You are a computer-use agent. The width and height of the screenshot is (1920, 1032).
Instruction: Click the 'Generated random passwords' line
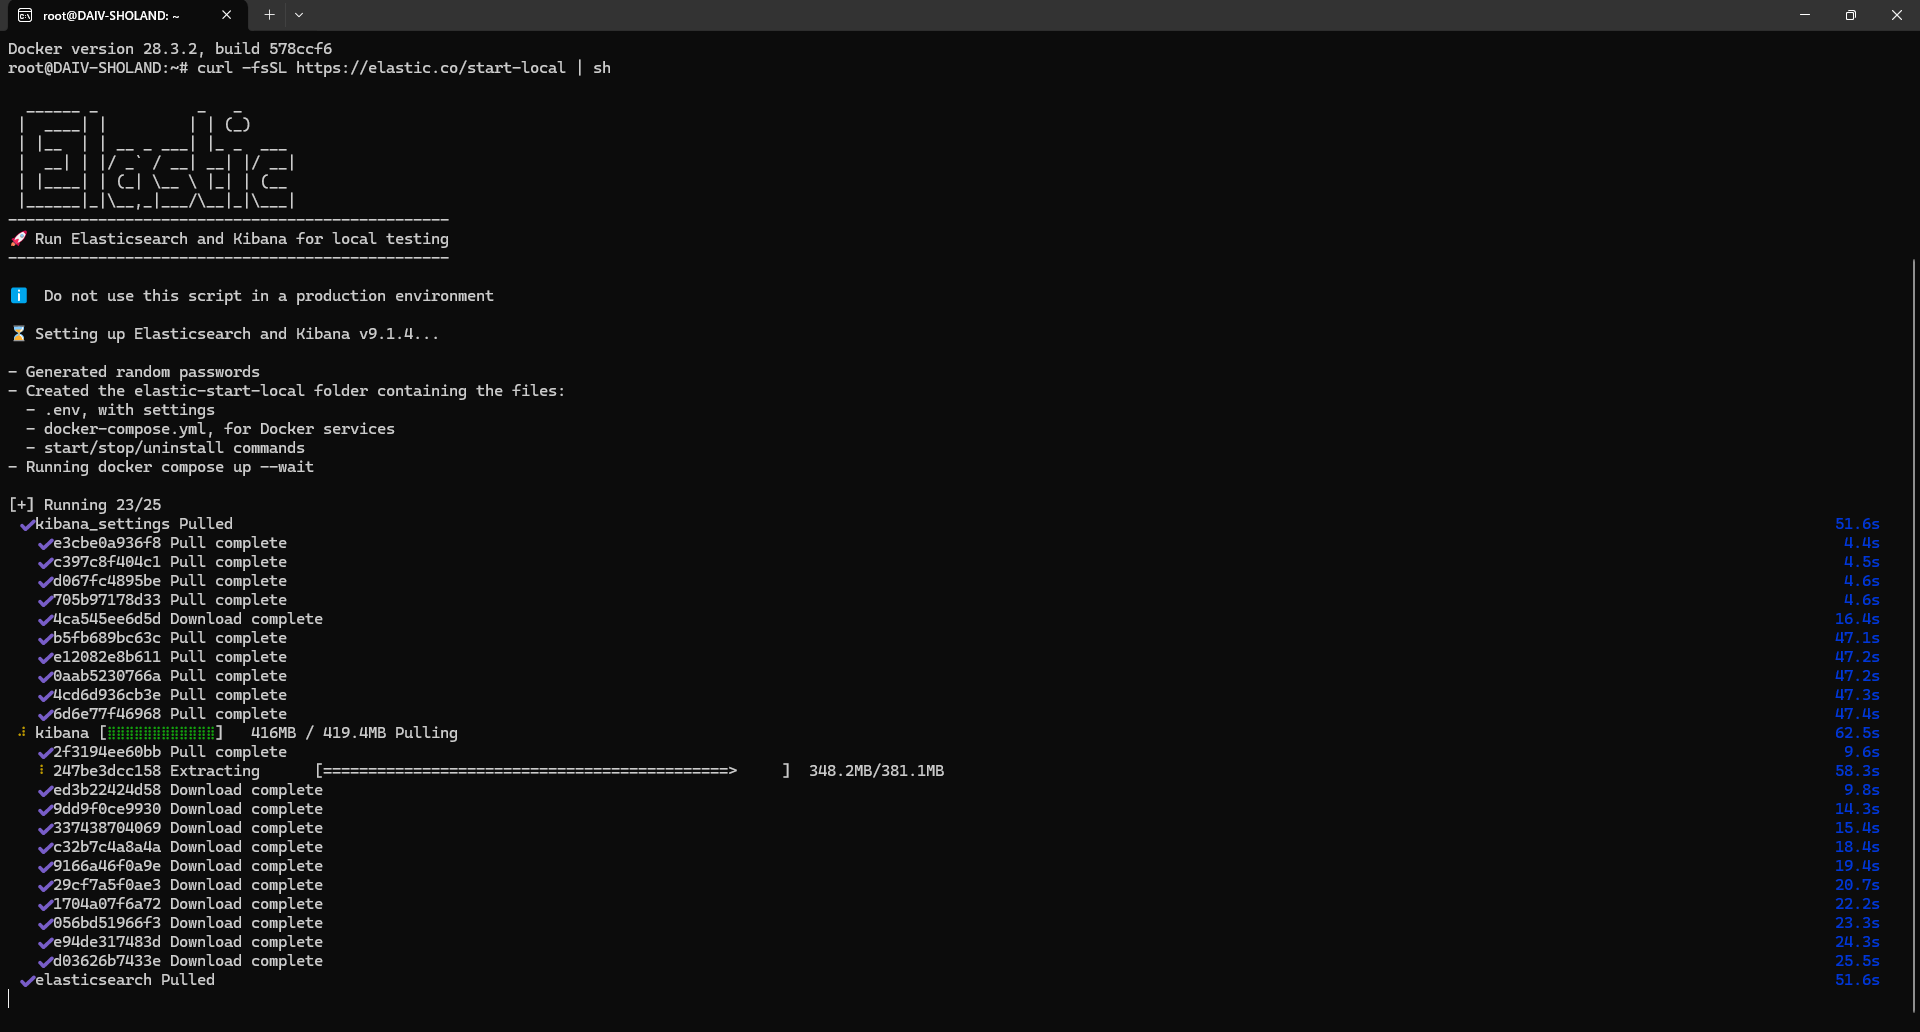pyautogui.click(x=134, y=372)
